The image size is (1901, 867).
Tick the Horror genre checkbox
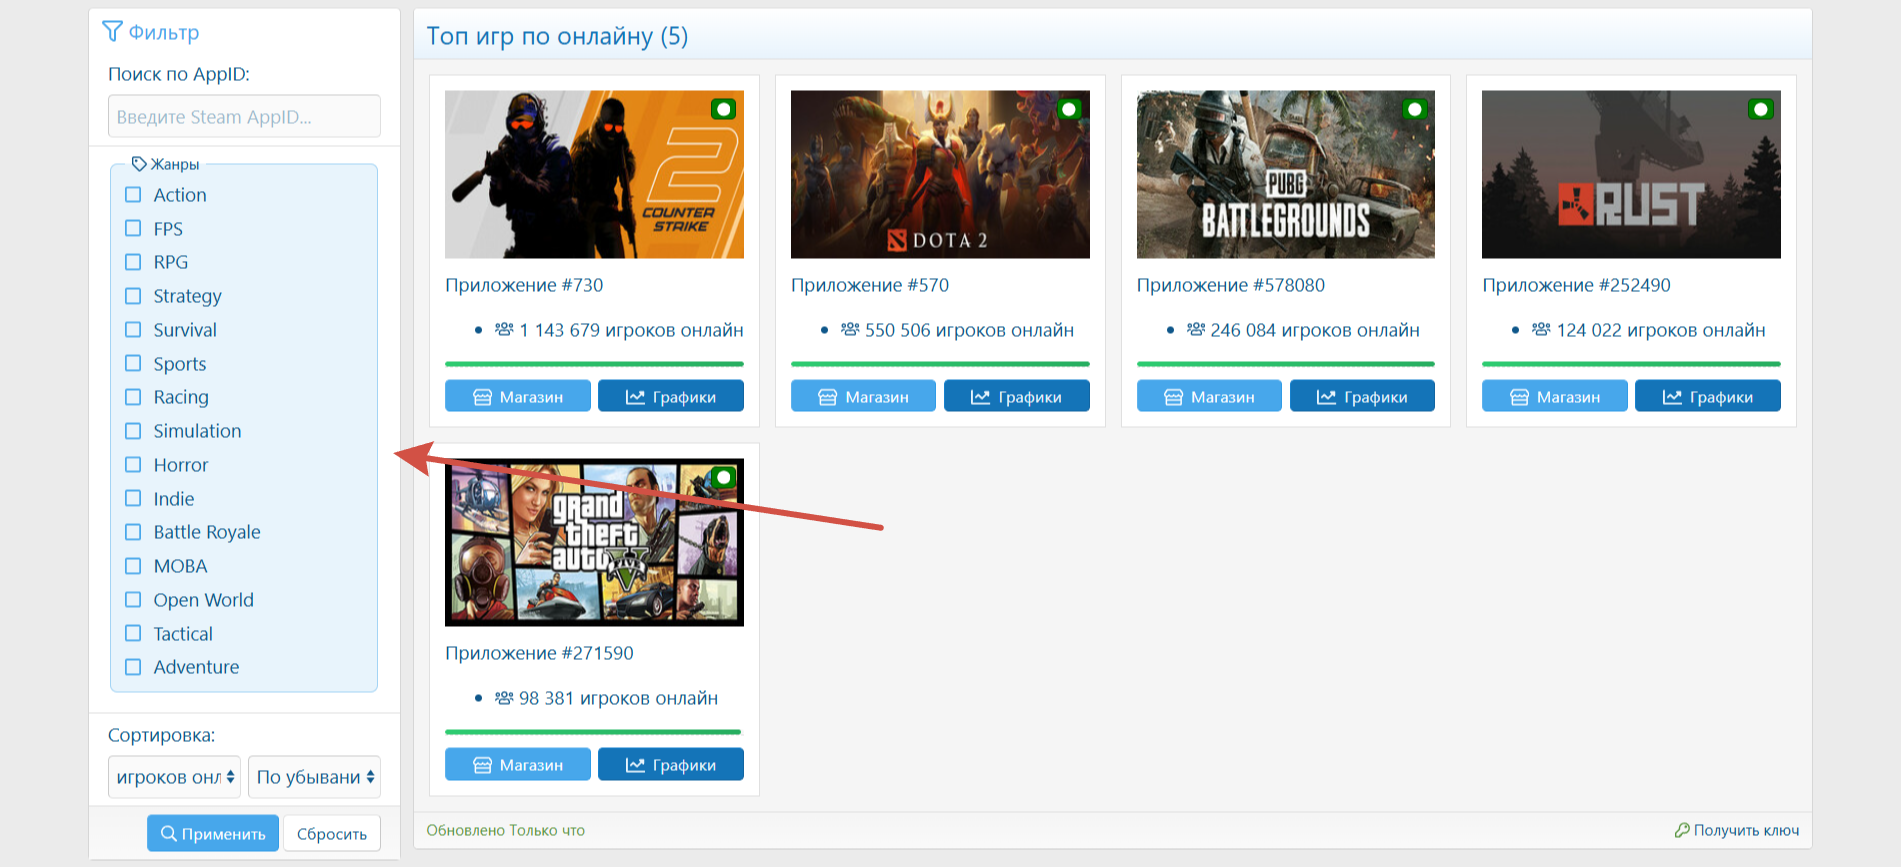tap(133, 464)
